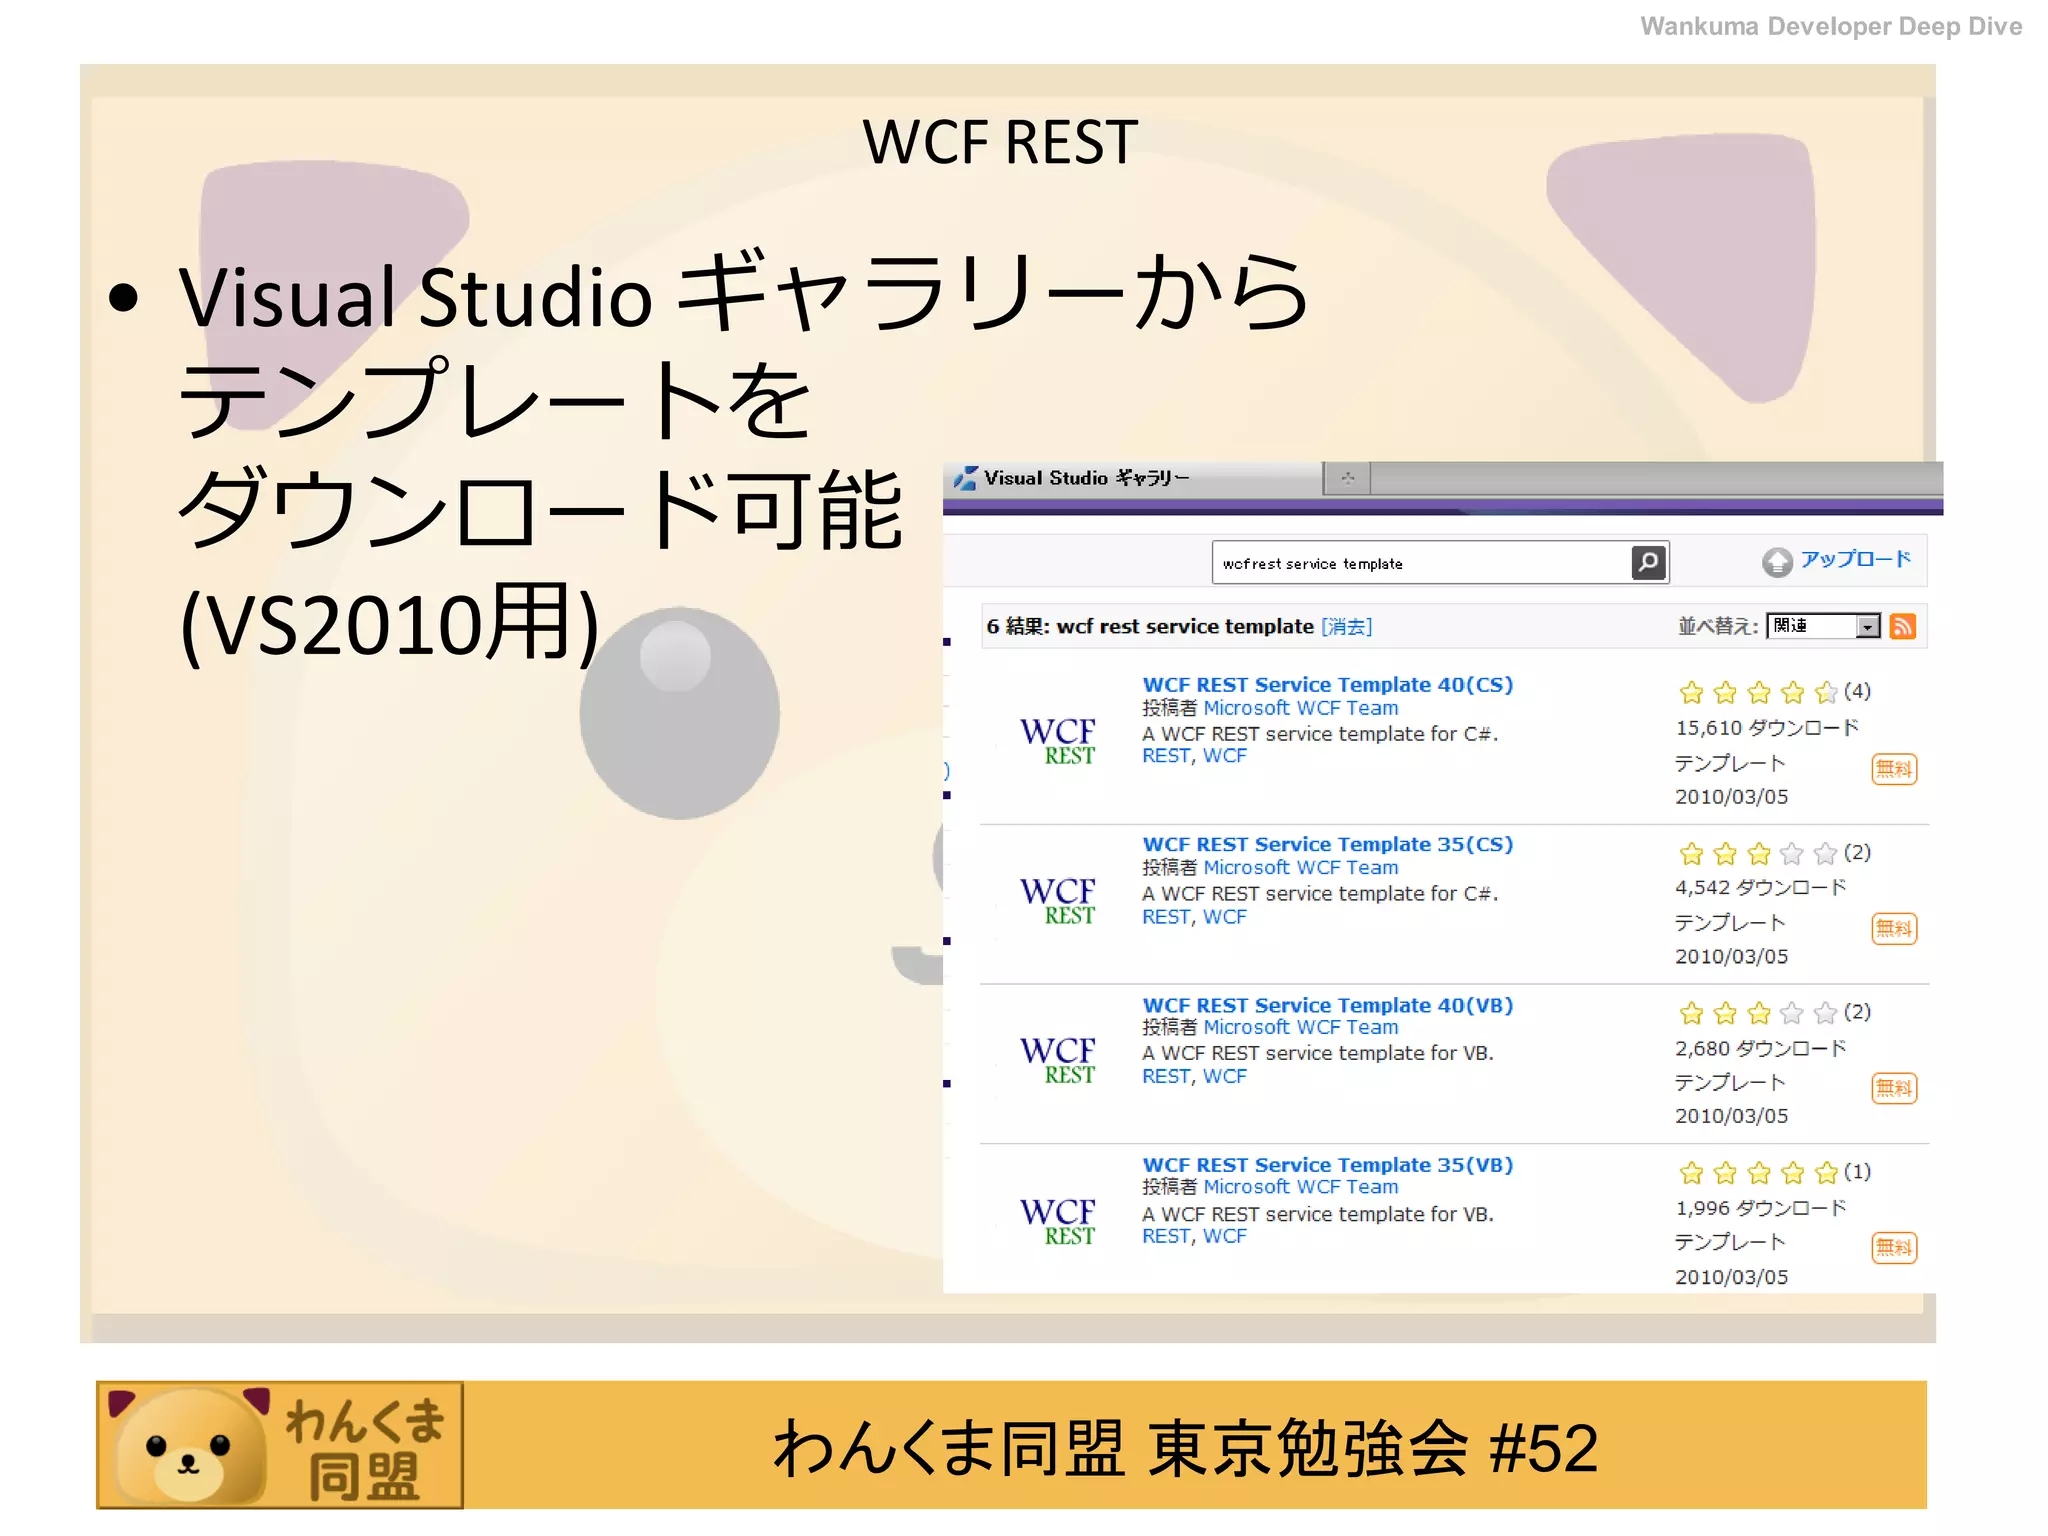Click Microsoft WCF Team under Template 35(CS)
2048x1536 pixels.
(x=1300, y=868)
